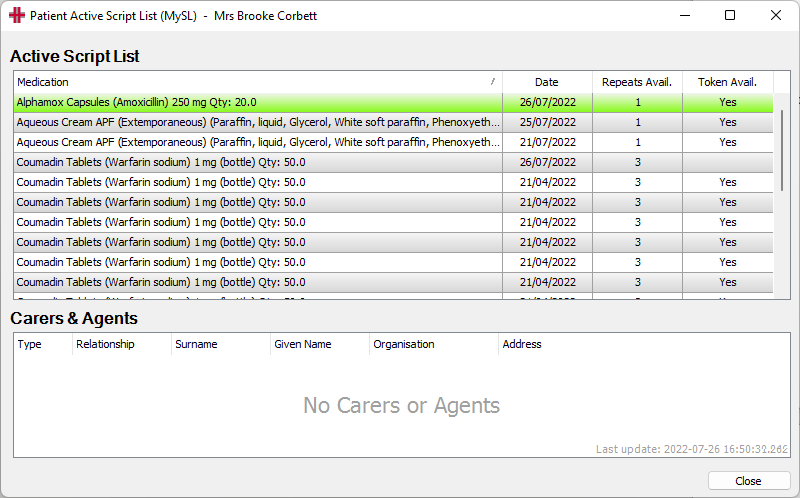The height and width of the screenshot is (498, 800).
Task: Click the Close button
Action: pyautogui.click(x=748, y=481)
